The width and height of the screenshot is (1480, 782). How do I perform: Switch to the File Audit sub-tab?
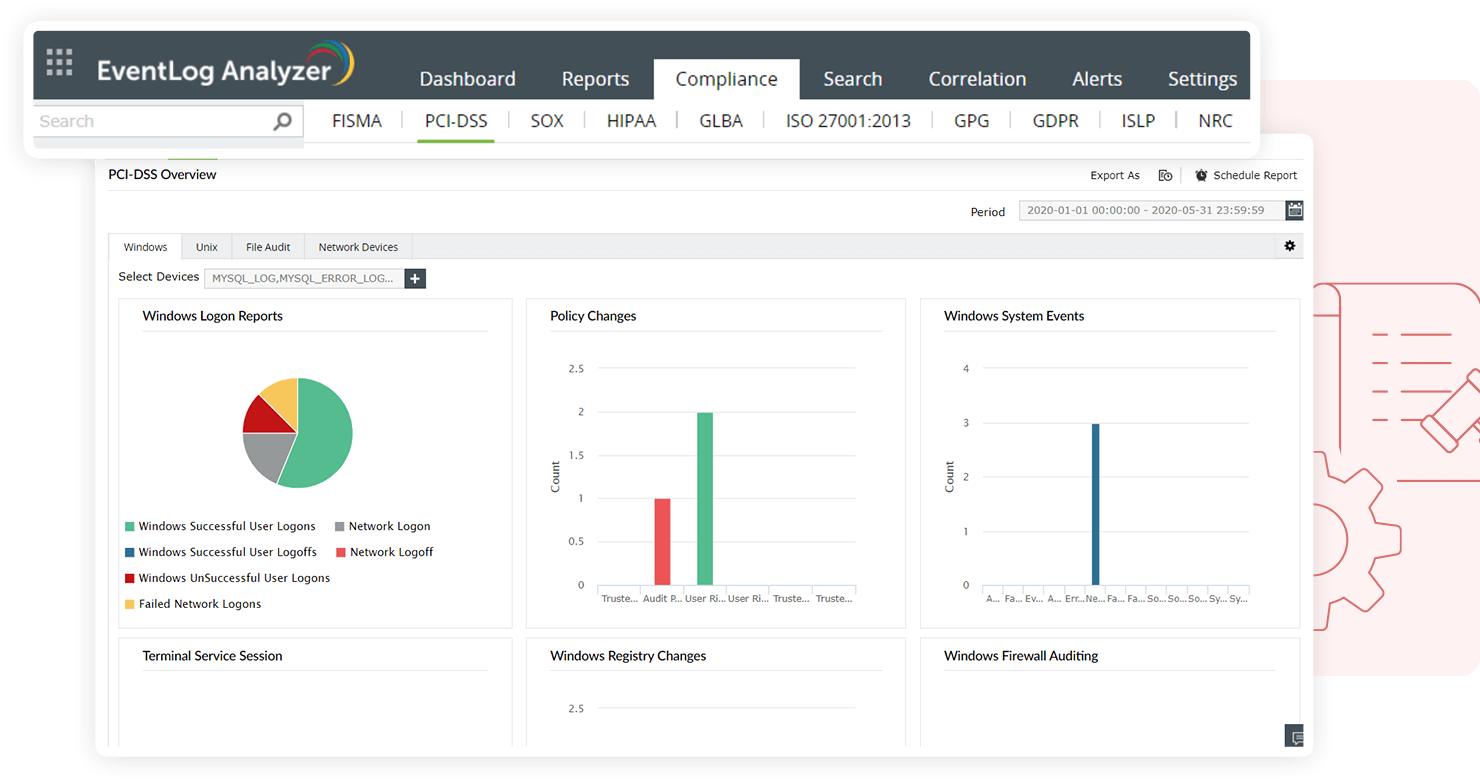(x=268, y=247)
